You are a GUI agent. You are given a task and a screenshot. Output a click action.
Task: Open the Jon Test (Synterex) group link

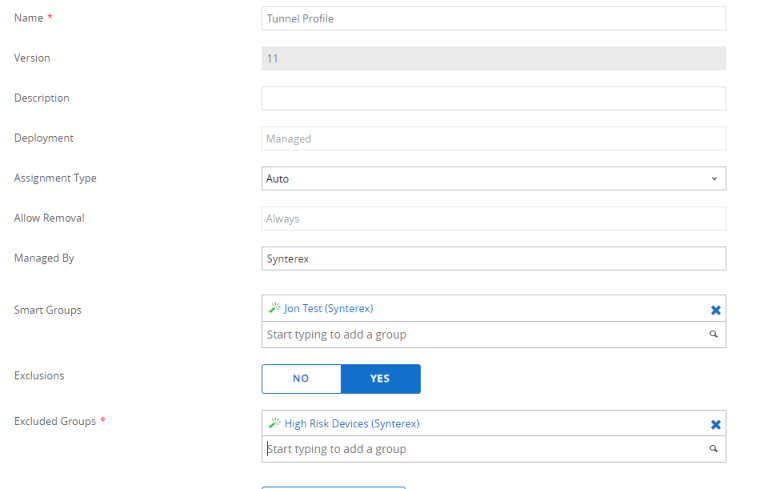click(x=328, y=309)
